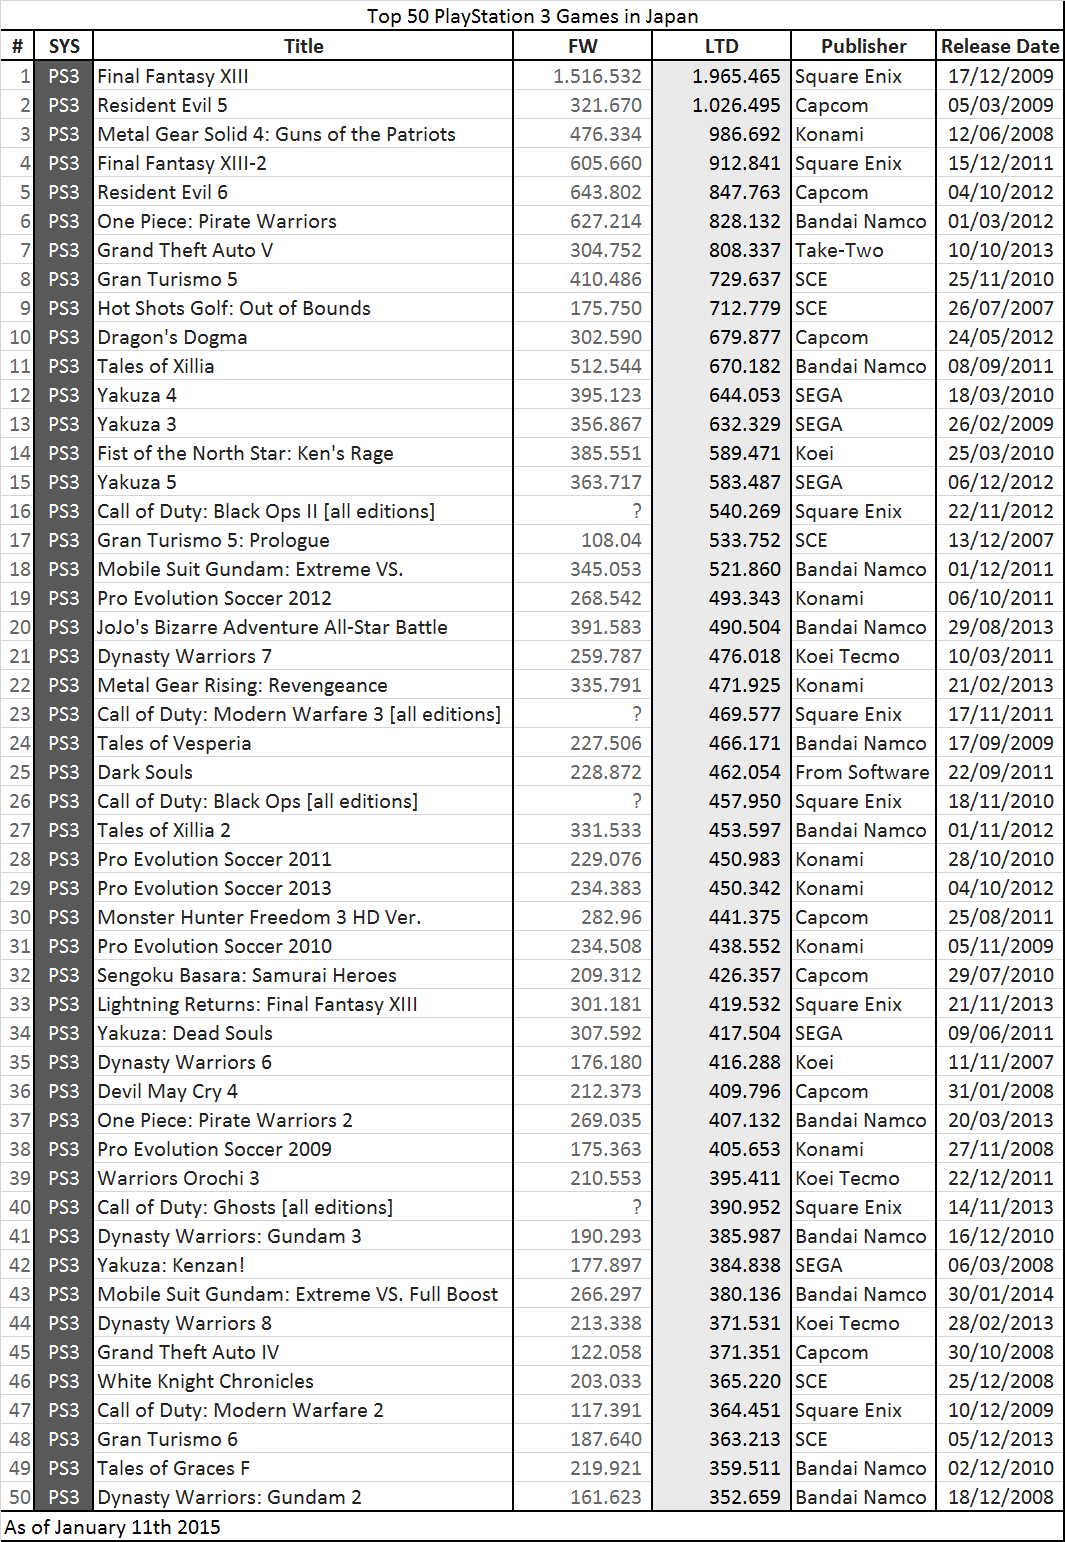
Task: Click the release date '30/01/2014'
Action: tap(1000, 1294)
